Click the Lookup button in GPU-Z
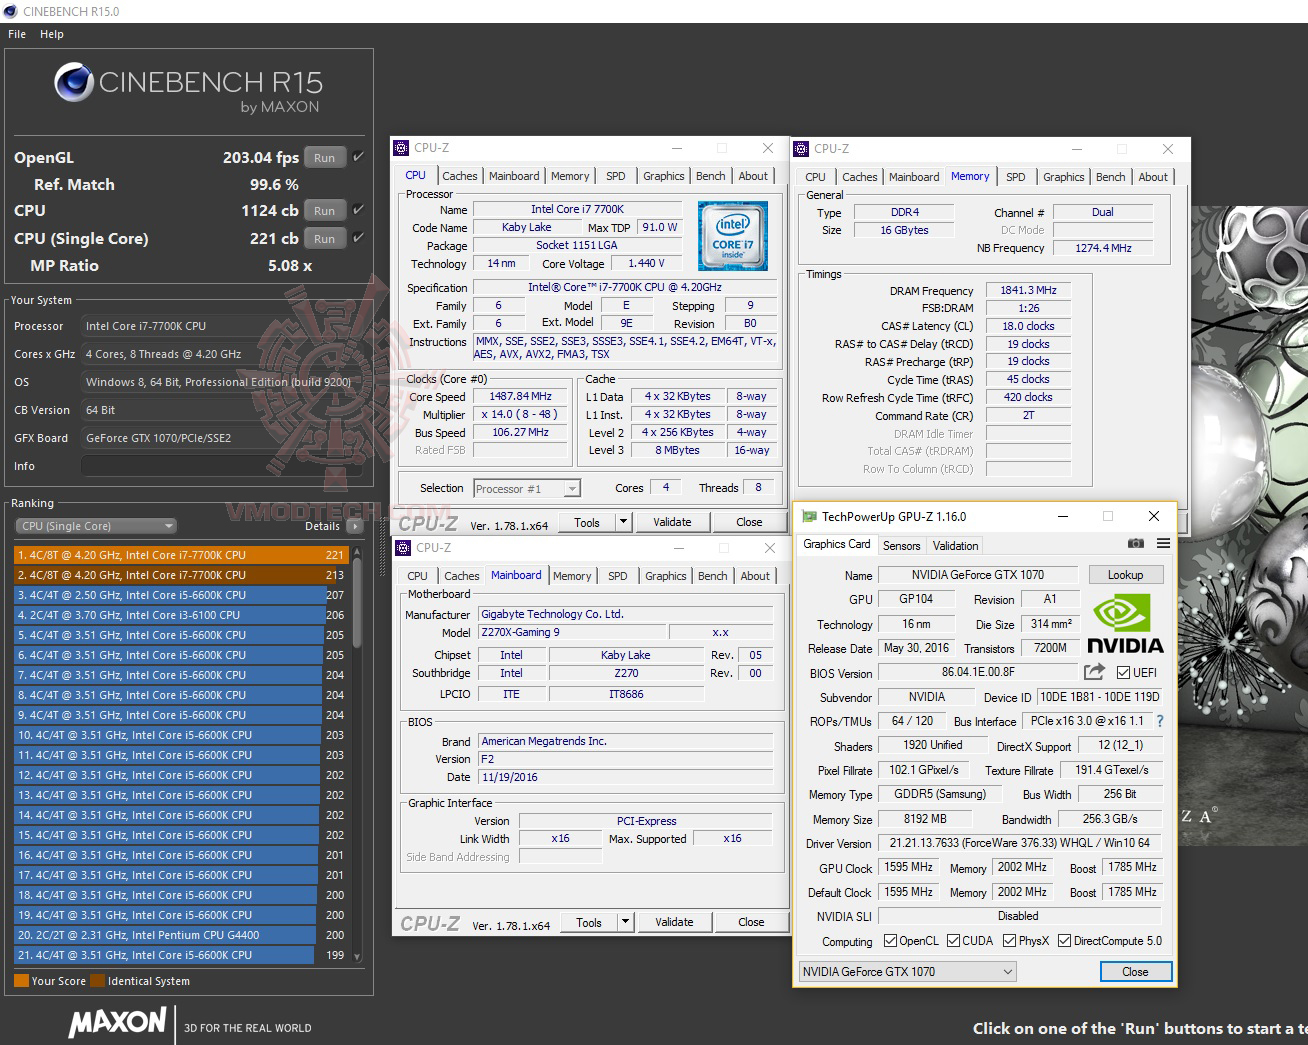The image size is (1308, 1045). pos(1125,575)
